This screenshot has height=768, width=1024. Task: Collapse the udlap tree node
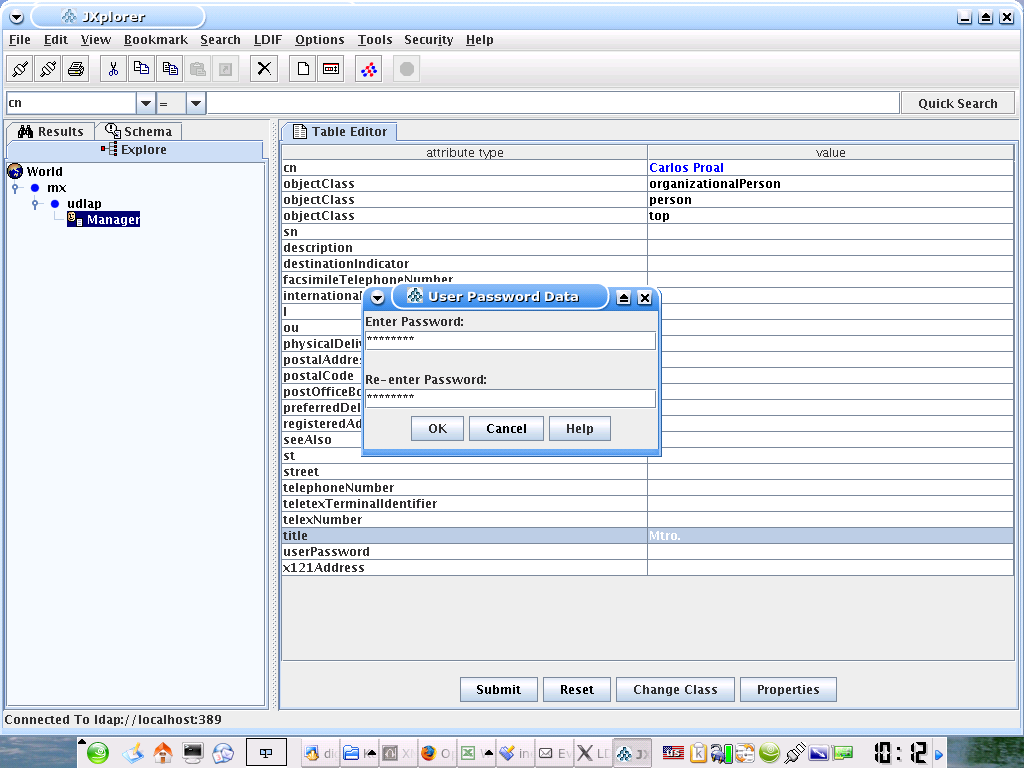click(x=36, y=204)
